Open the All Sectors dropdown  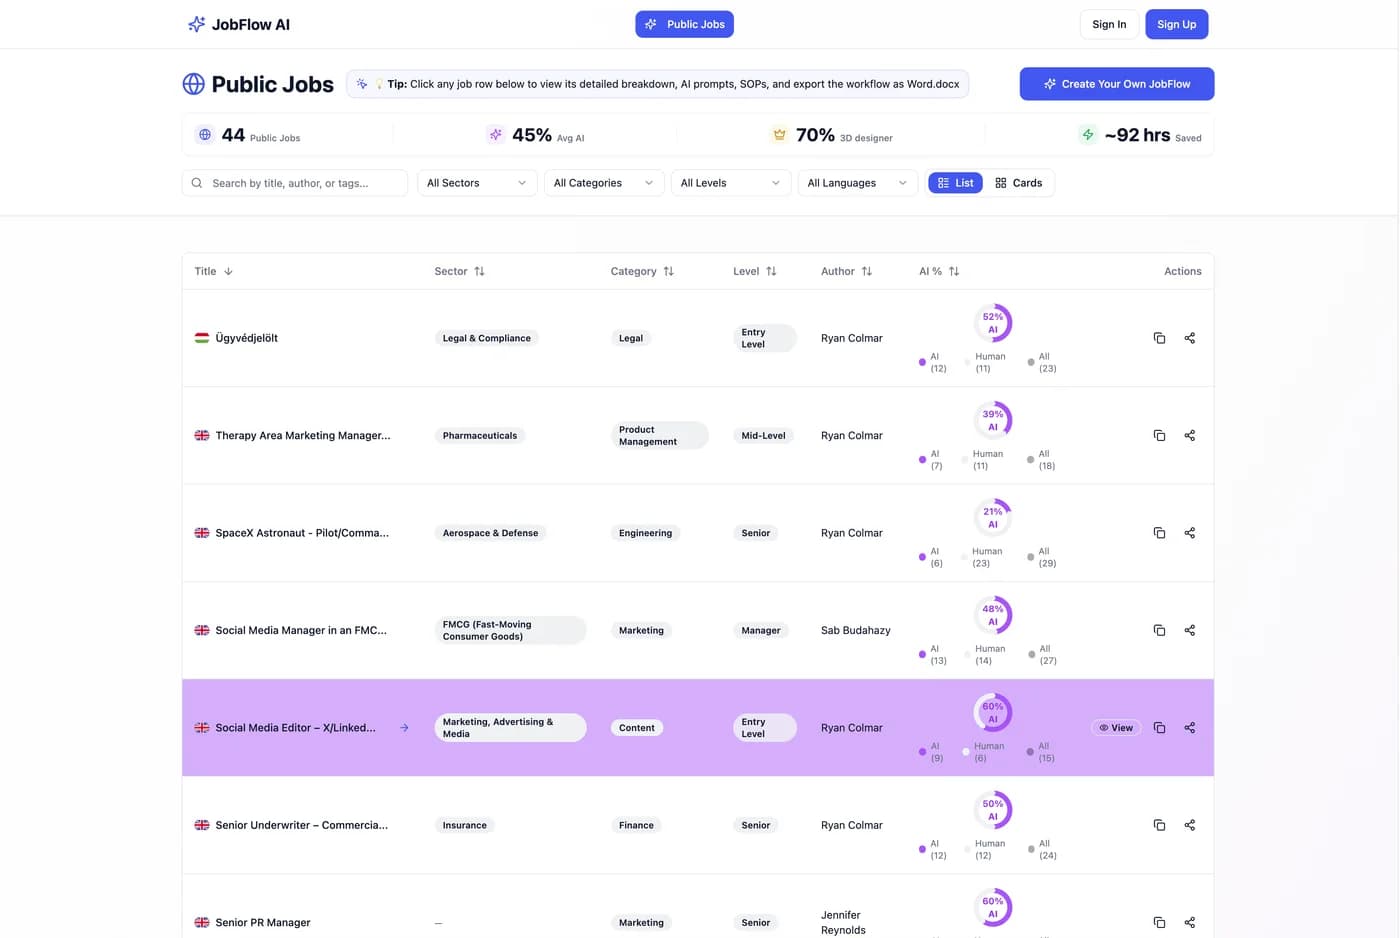pyautogui.click(x=476, y=183)
